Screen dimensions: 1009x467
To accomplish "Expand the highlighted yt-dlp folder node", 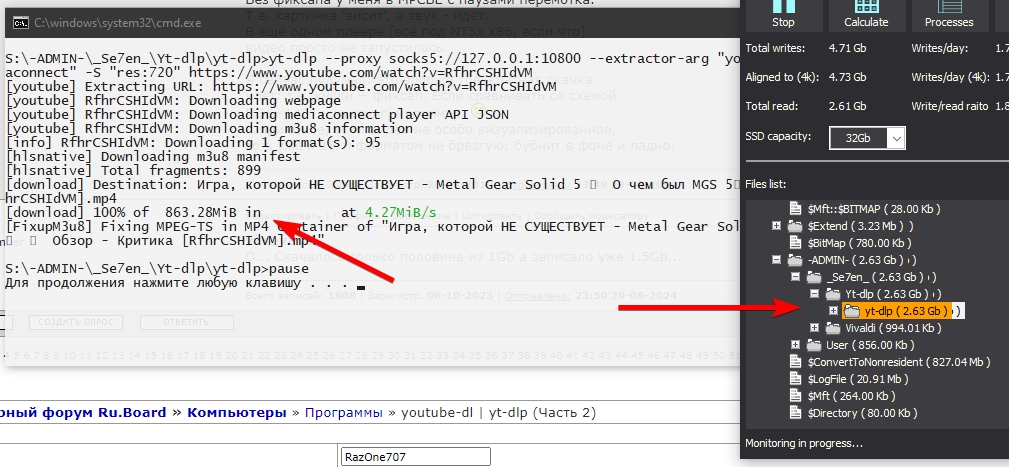I will (834, 311).
